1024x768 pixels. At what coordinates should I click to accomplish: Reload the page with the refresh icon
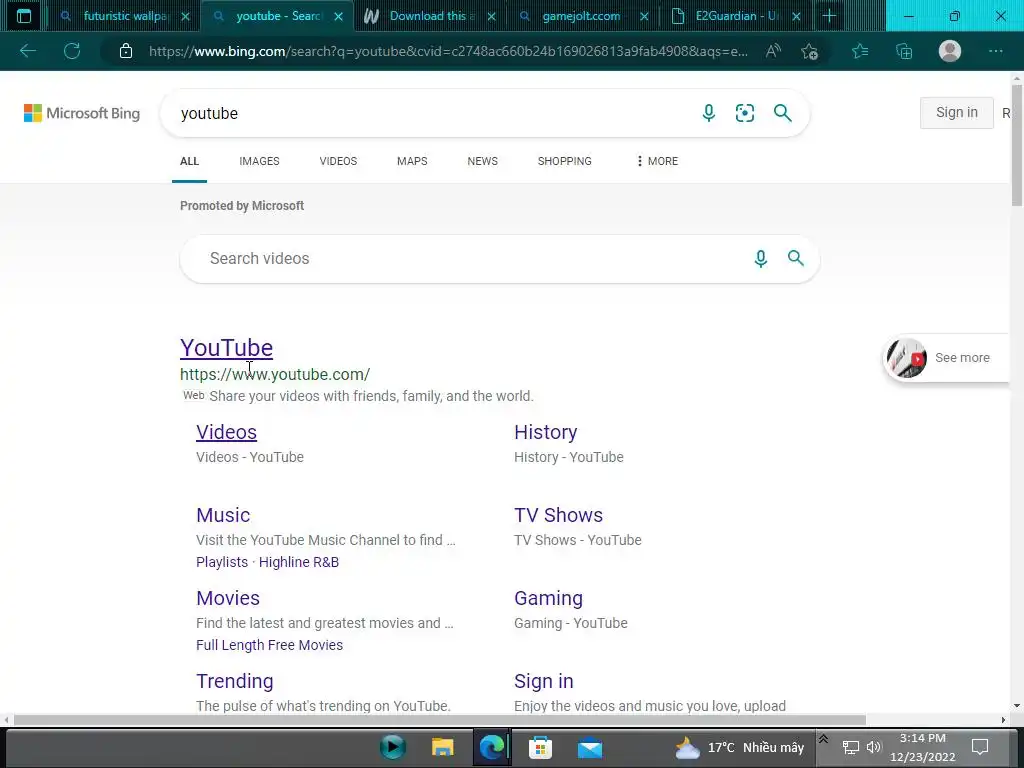point(72,51)
